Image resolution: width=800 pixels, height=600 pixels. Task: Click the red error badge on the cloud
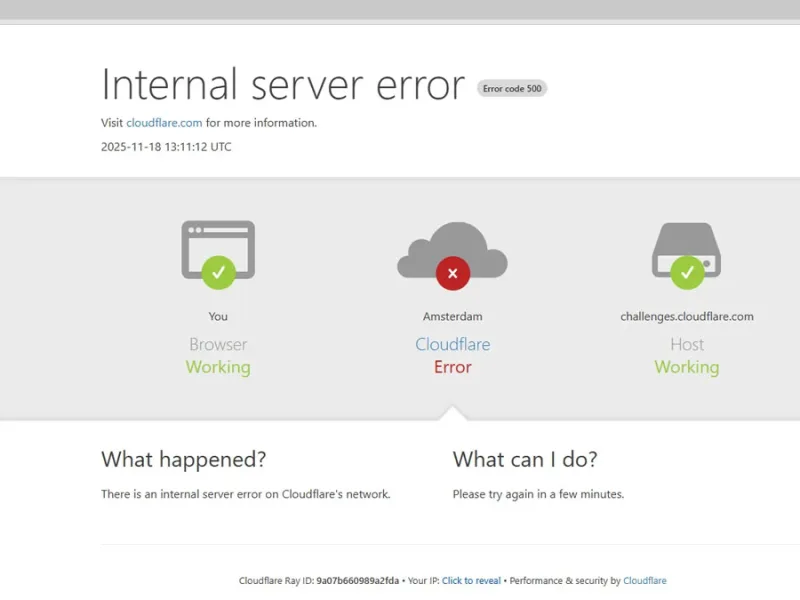tap(453, 273)
